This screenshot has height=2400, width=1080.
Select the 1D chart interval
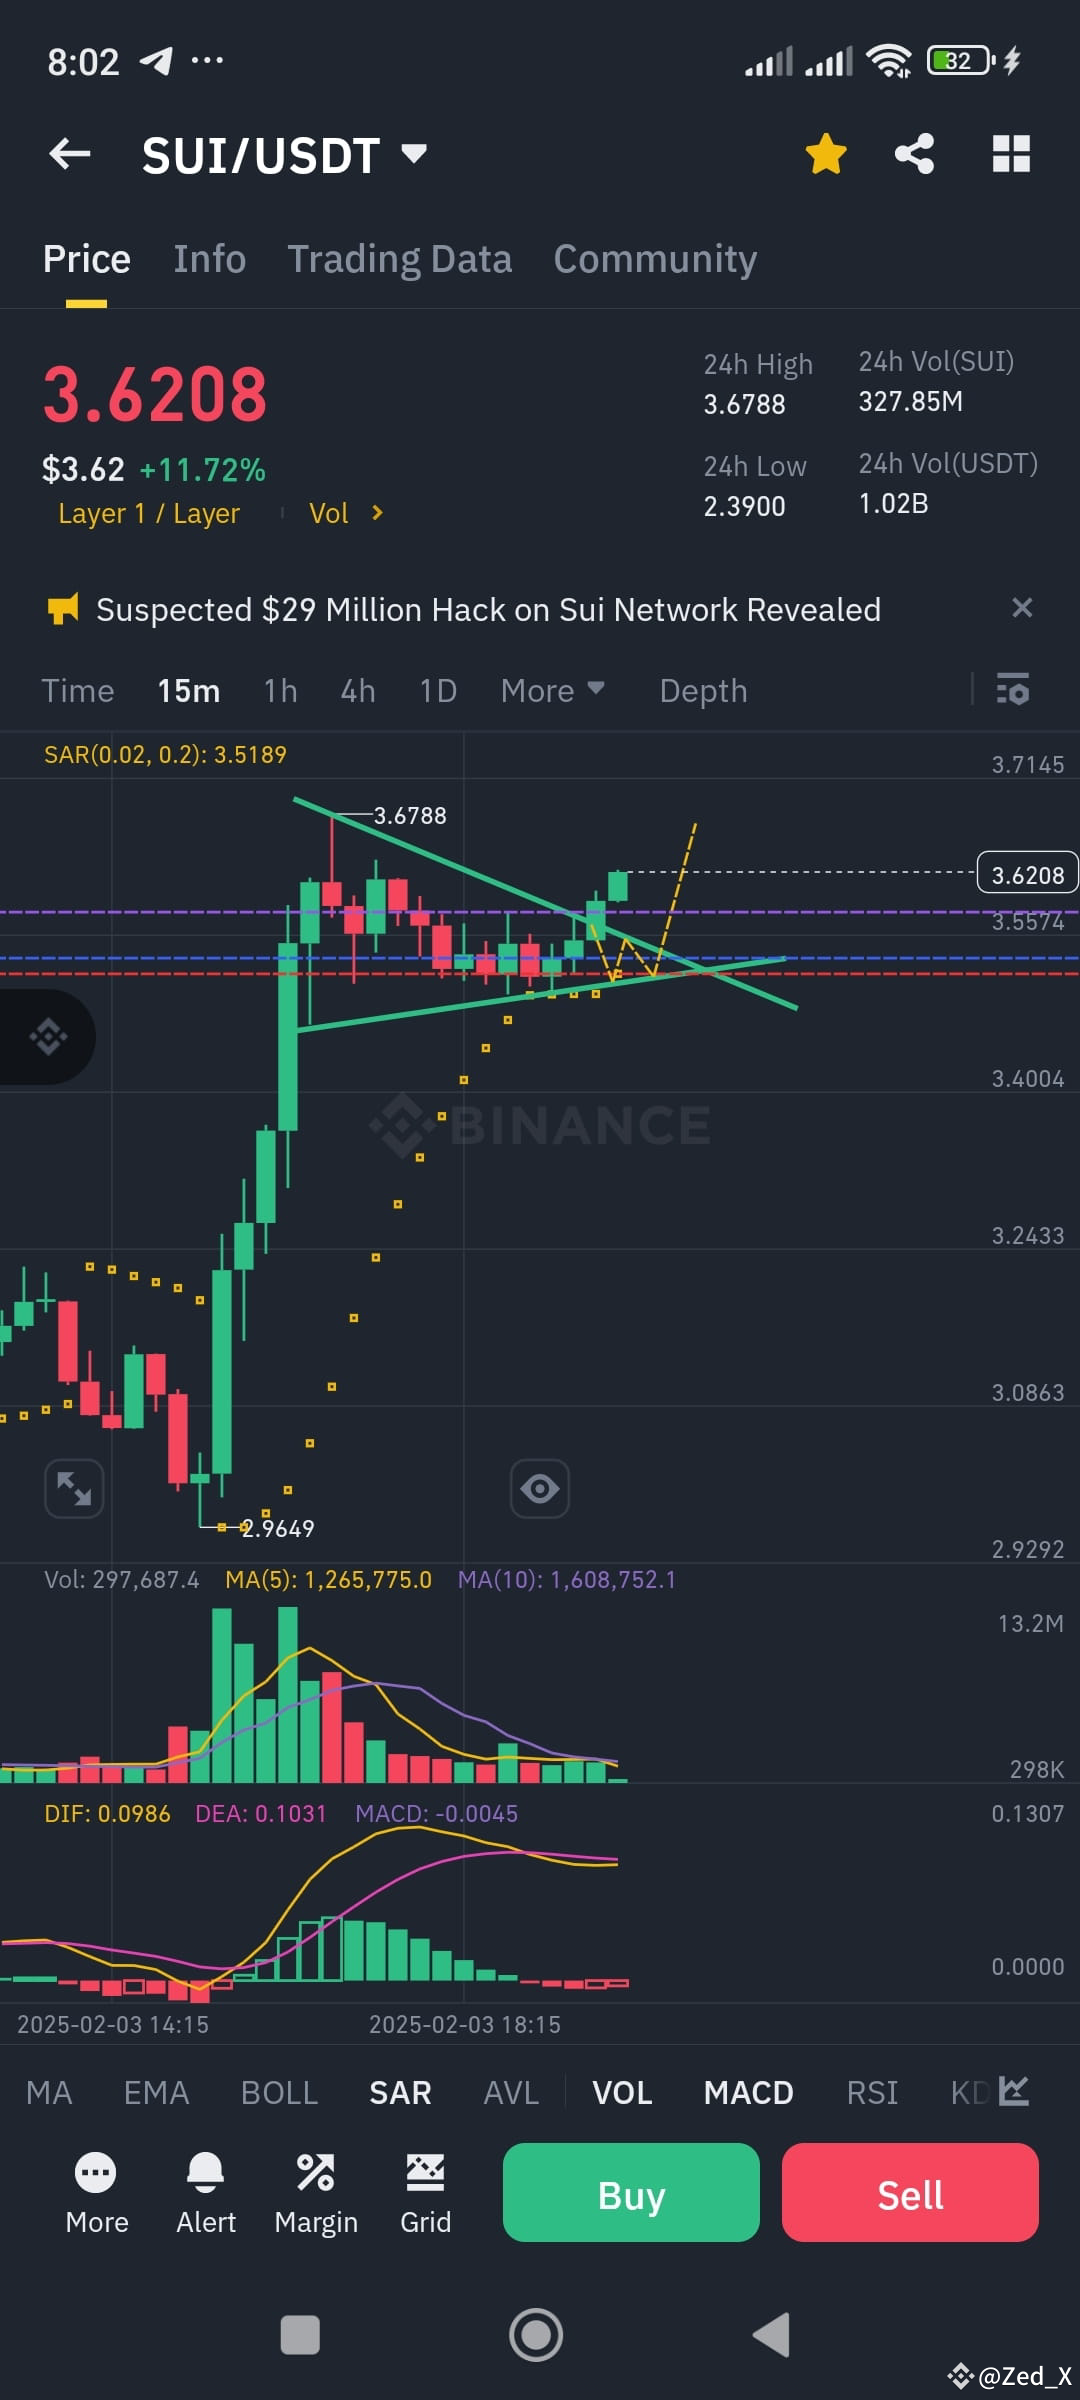[438, 691]
